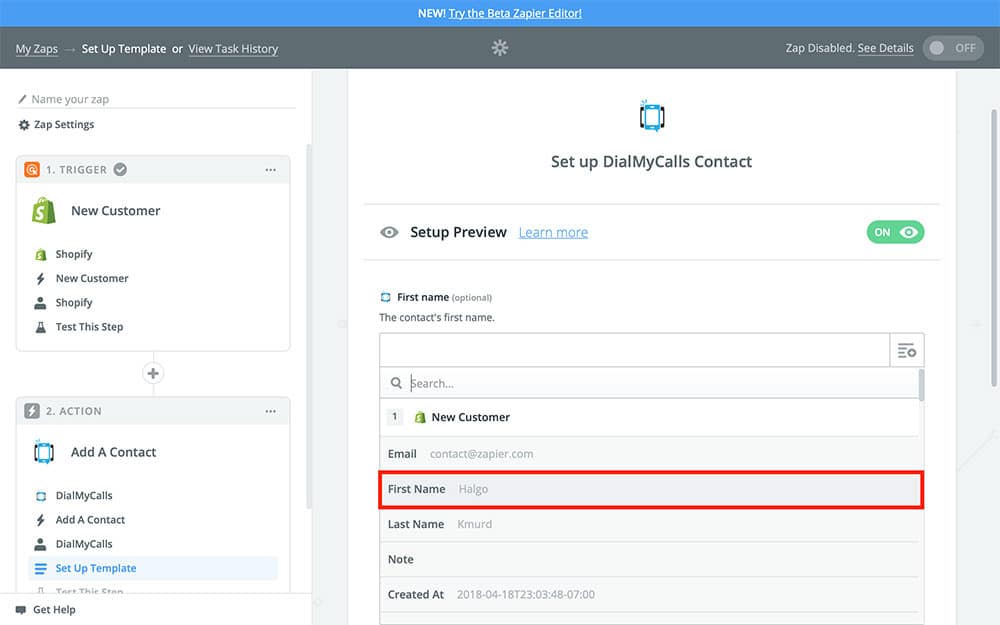
Task: Click the insert-field icon beside First name input
Action: coord(907,350)
